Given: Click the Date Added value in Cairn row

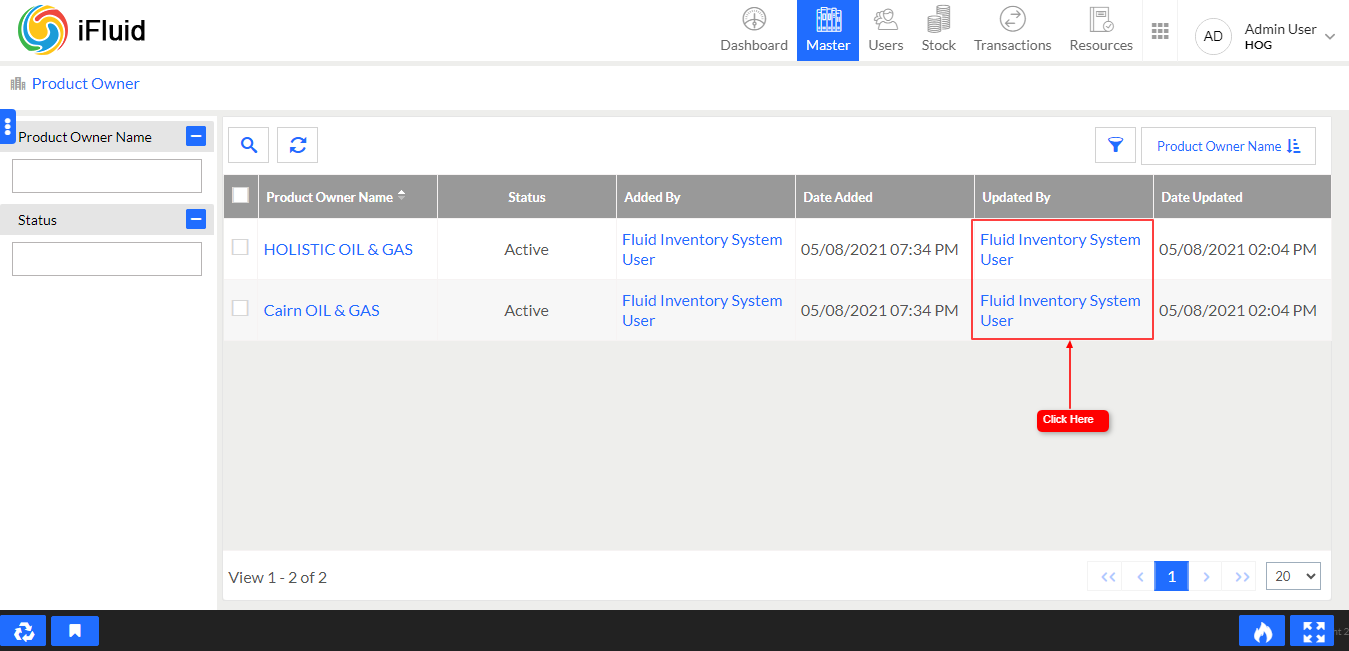Looking at the screenshot, I should coord(880,311).
